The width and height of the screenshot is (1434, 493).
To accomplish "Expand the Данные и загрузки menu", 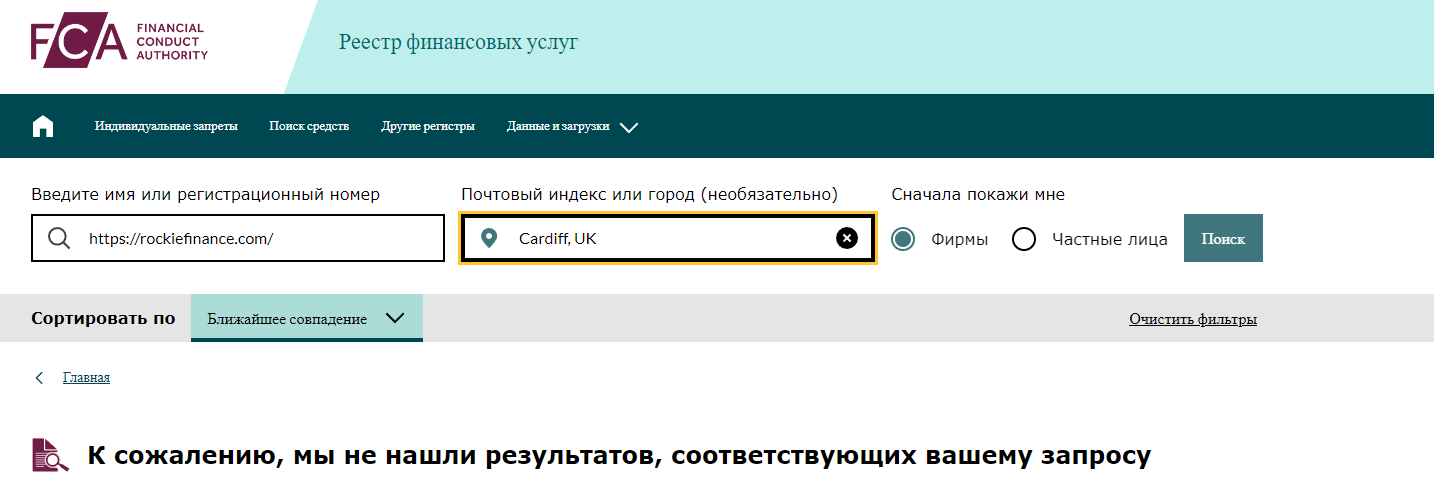I will [x=572, y=126].
